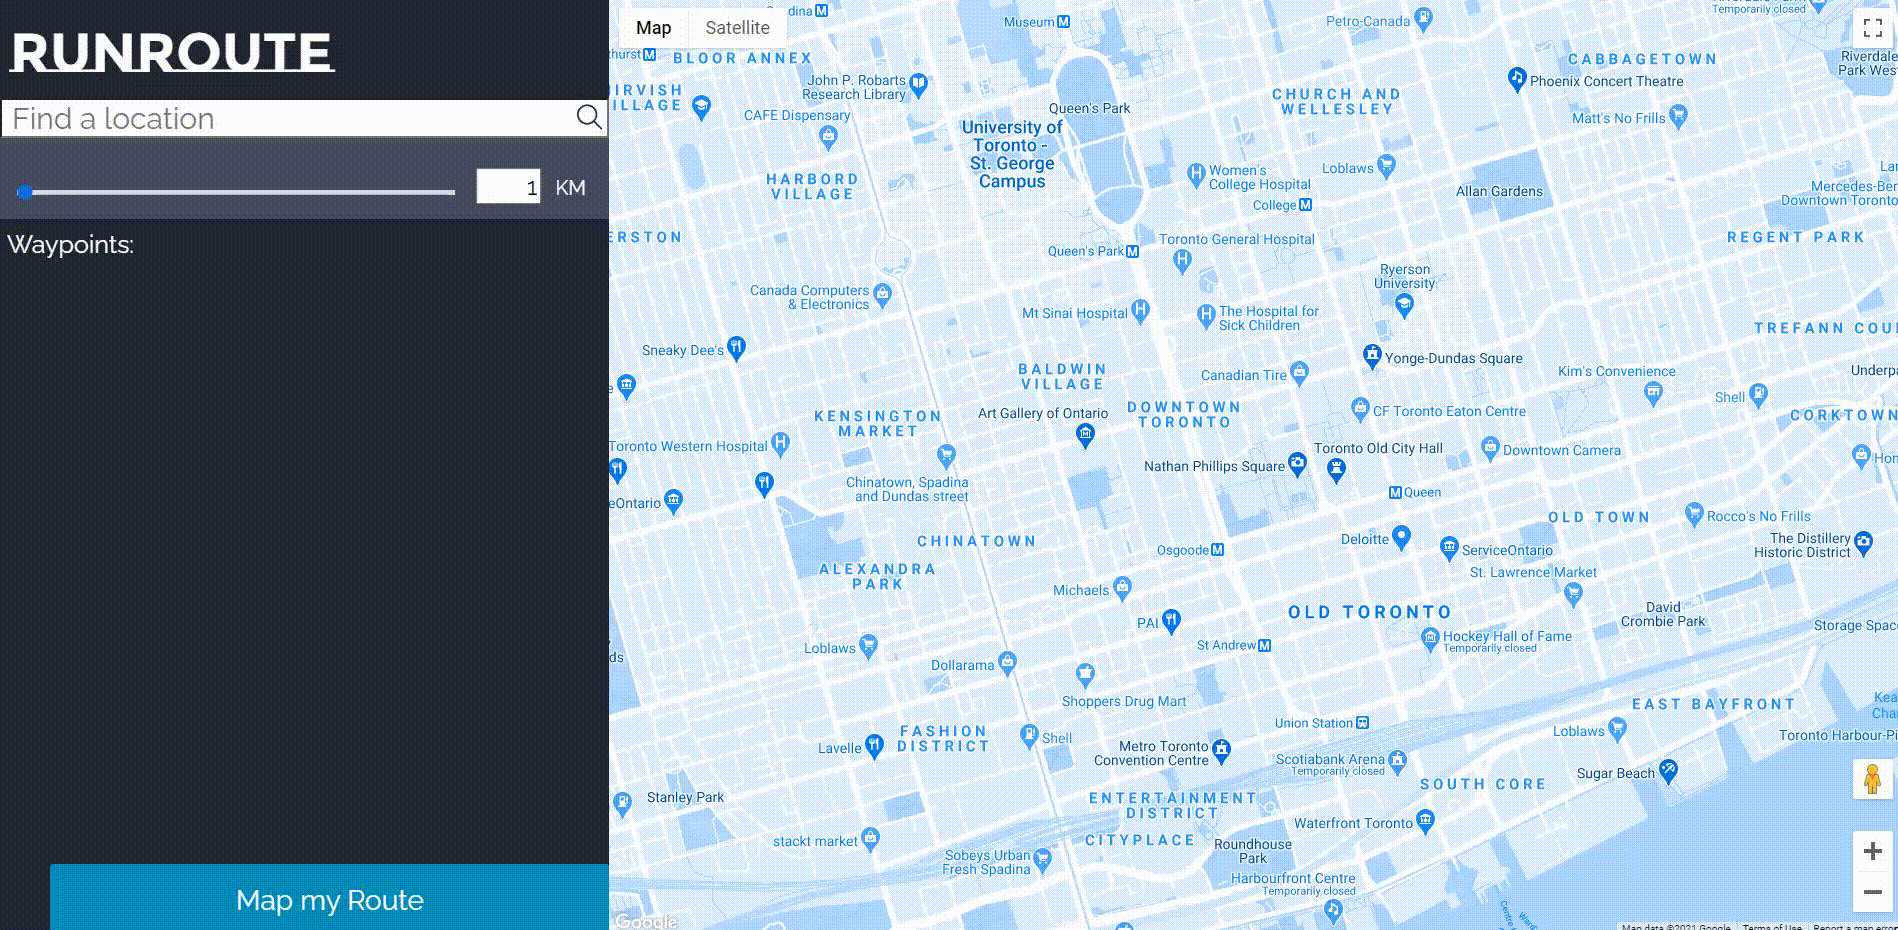Click the ServiceOntario marker icon
The image size is (1898, 930).
coord(1449,547)
